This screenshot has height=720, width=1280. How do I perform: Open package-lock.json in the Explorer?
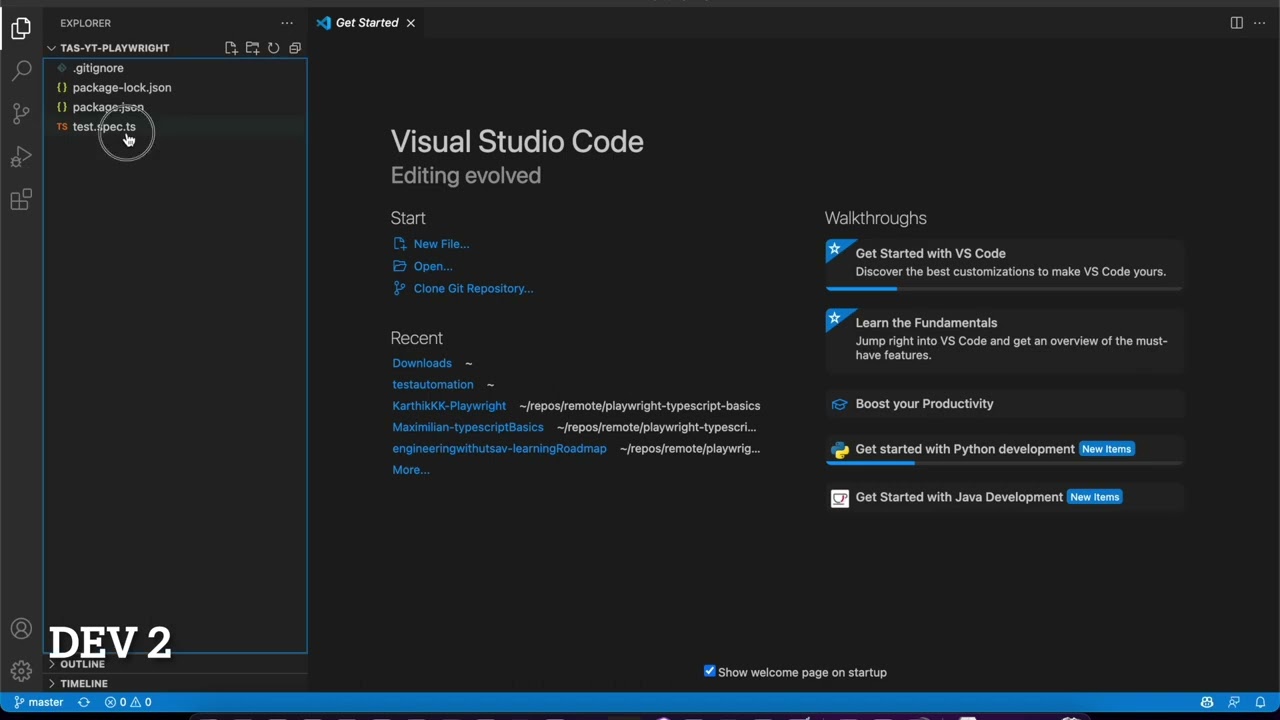[121, 87]
